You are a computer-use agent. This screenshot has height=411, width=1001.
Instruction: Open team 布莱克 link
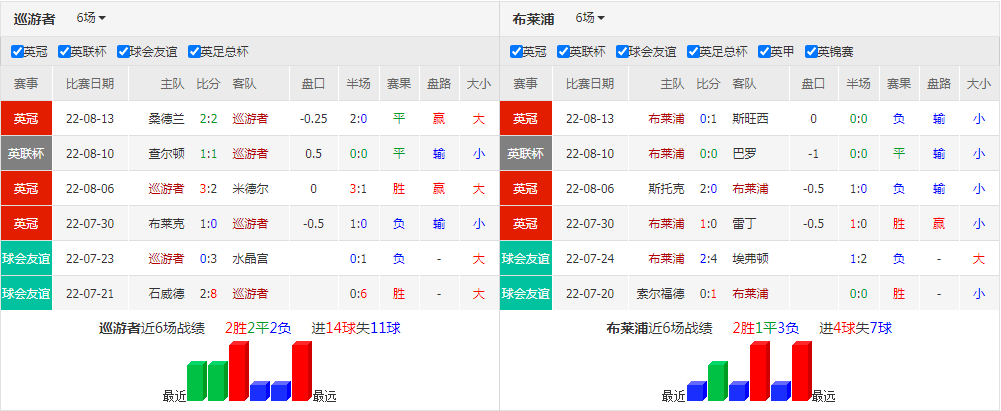(x=166, y=224)
